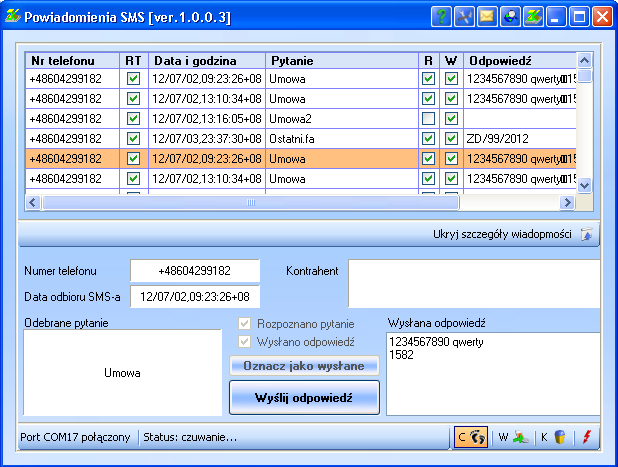The width and height of the screenshot is (618, 467).
Task: Click the globe search icon in title bar
Action: pyautogui.click(x=510, y=16)
